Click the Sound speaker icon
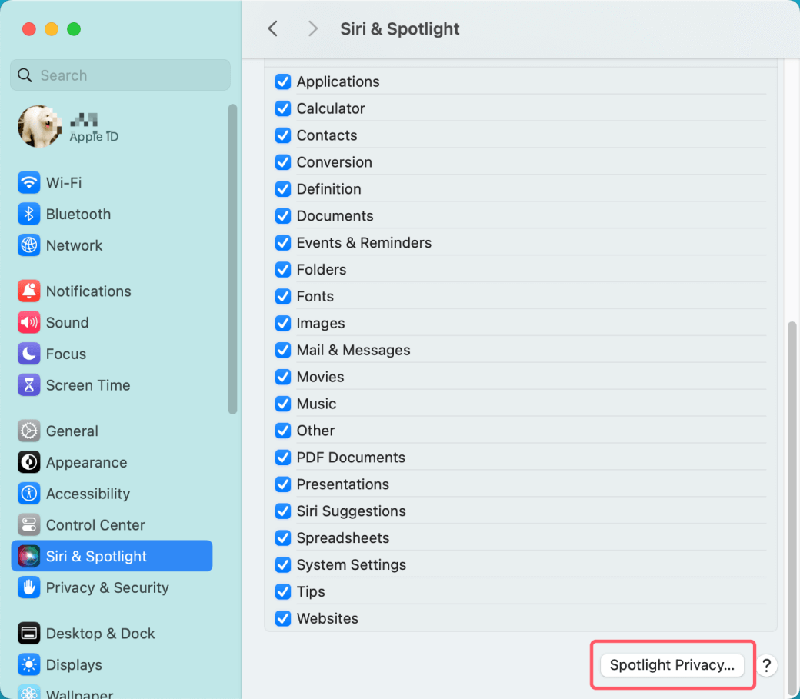Viewport: 800px width, 699px height. tap(29, 322)
